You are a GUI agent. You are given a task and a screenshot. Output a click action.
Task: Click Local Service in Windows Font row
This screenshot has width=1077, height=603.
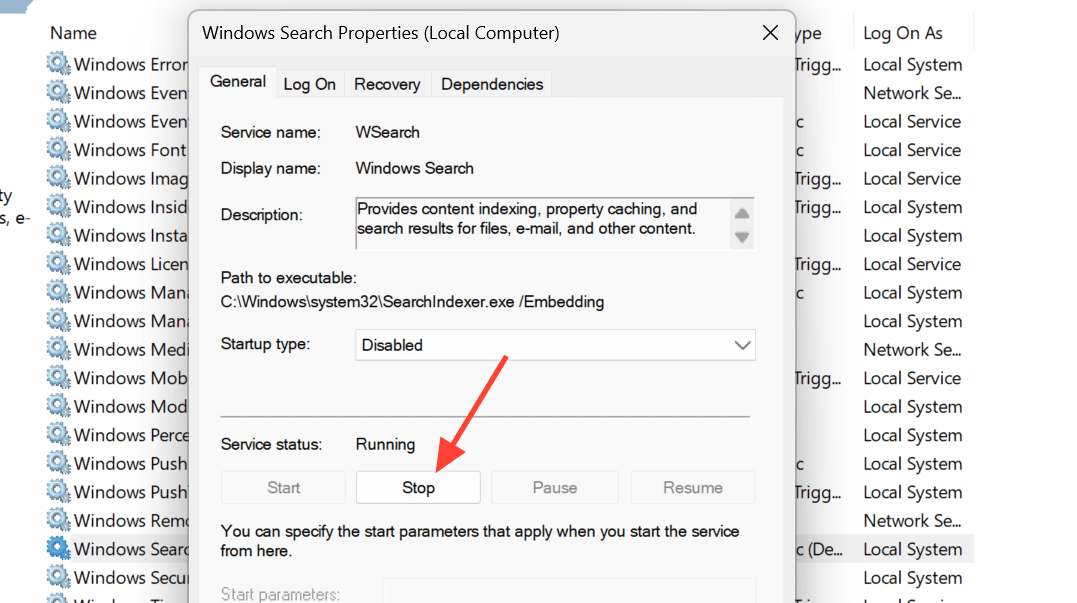pos(912,150)
